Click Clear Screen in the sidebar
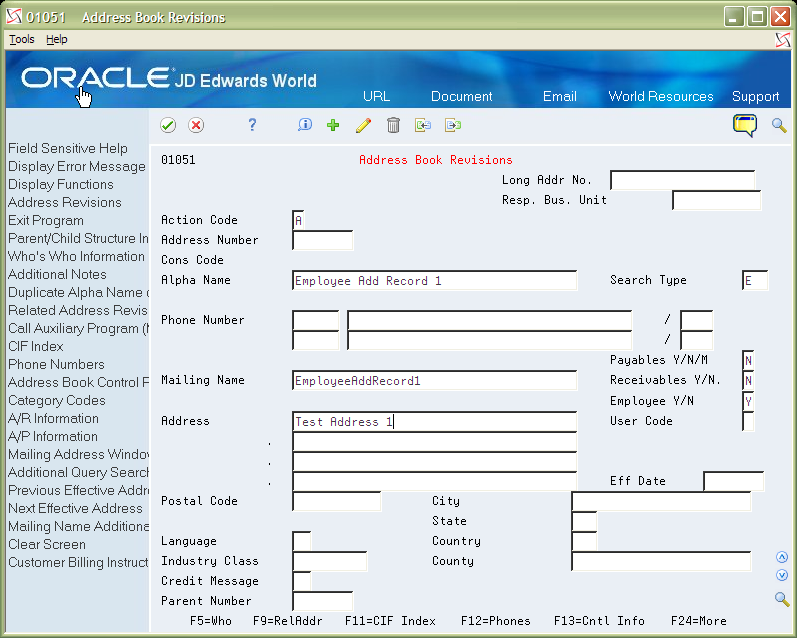The height and width of the screenshot is (638, 797). pyautogui.click(x=47, y=544)
